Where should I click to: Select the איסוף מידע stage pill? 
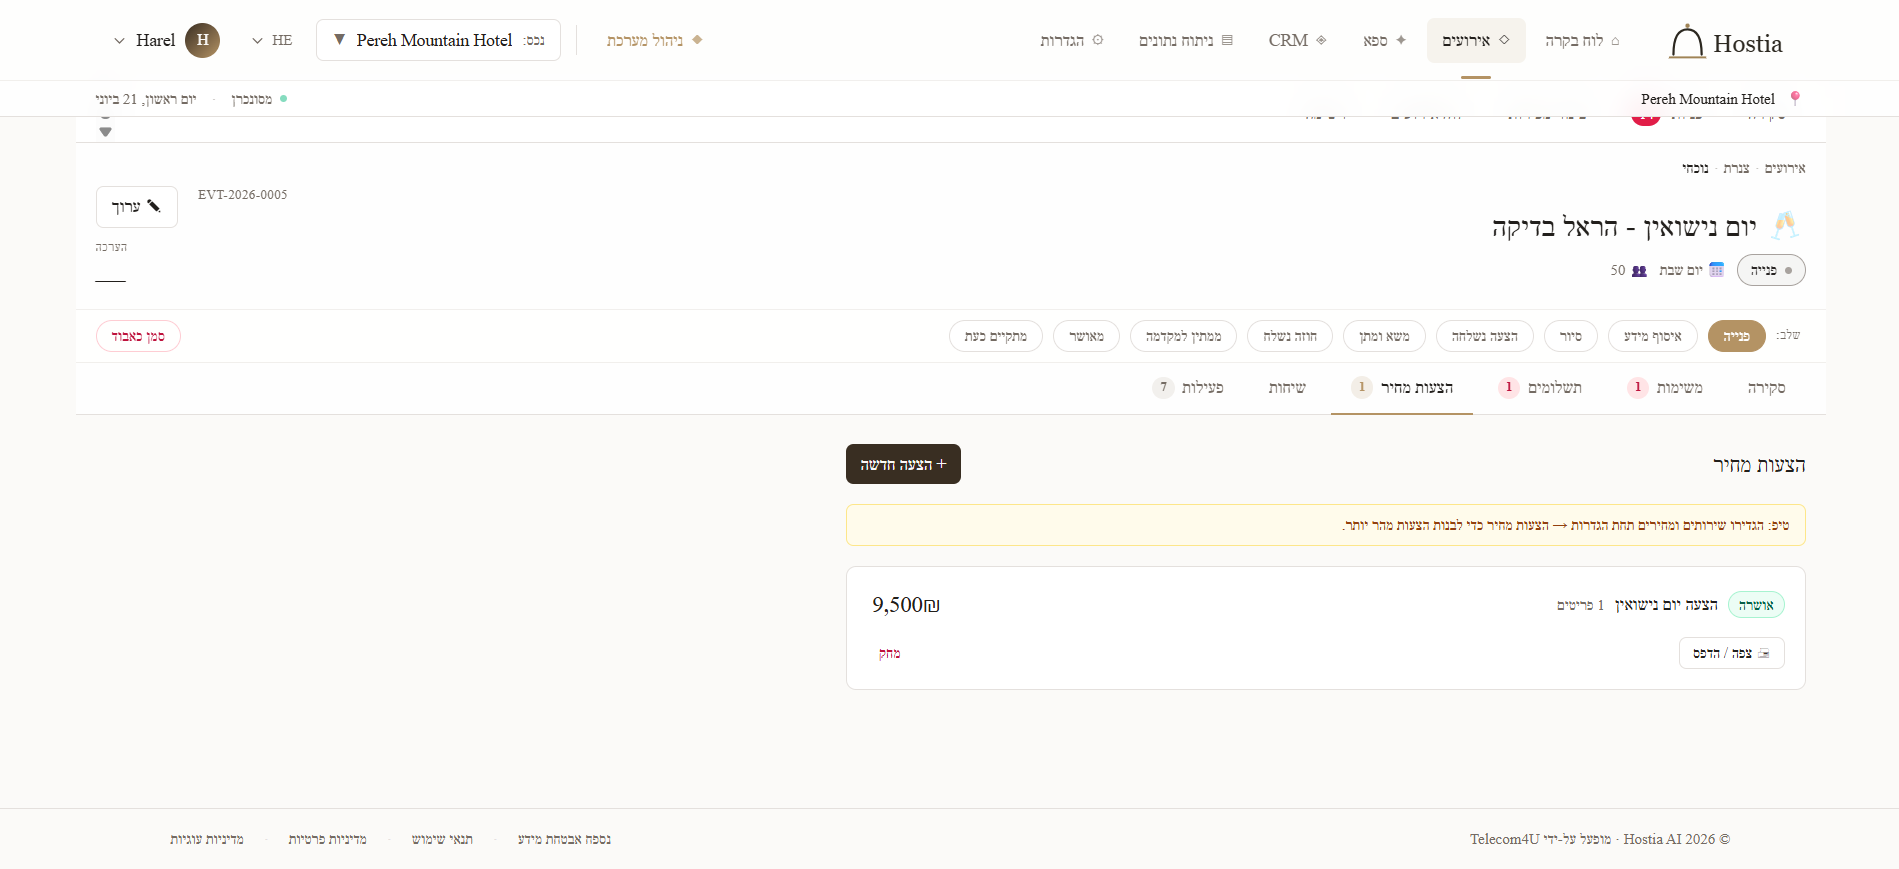click(x=1653, y=336)
